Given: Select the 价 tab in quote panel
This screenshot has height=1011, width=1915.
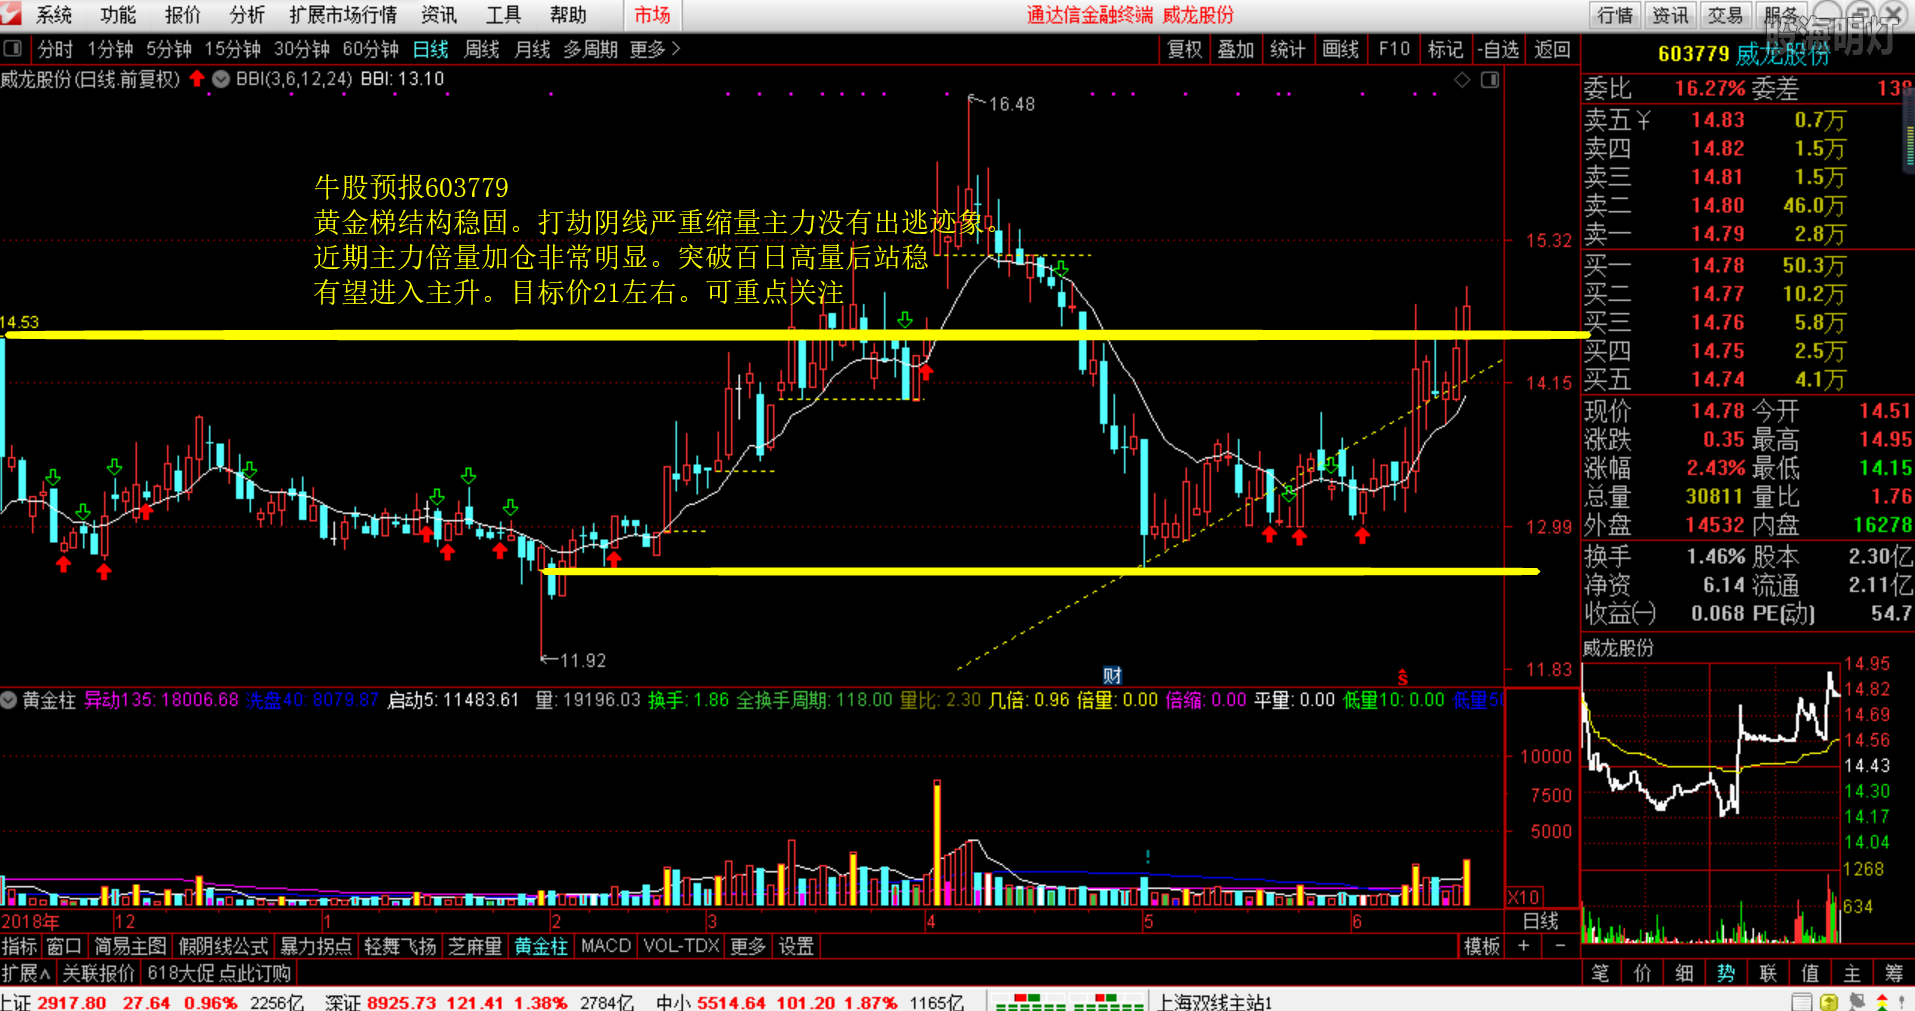Looking at the screenshot, I should 1642,973.
